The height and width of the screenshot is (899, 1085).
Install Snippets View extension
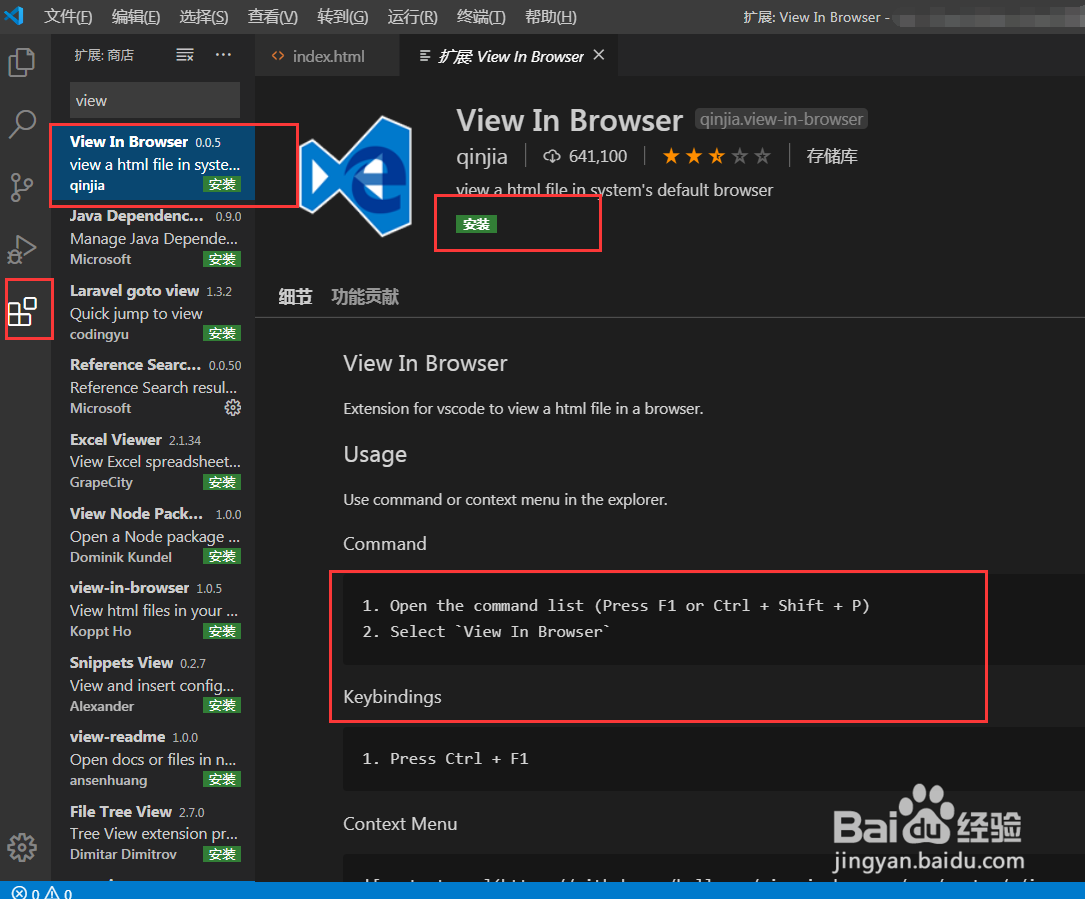(221, 705)
